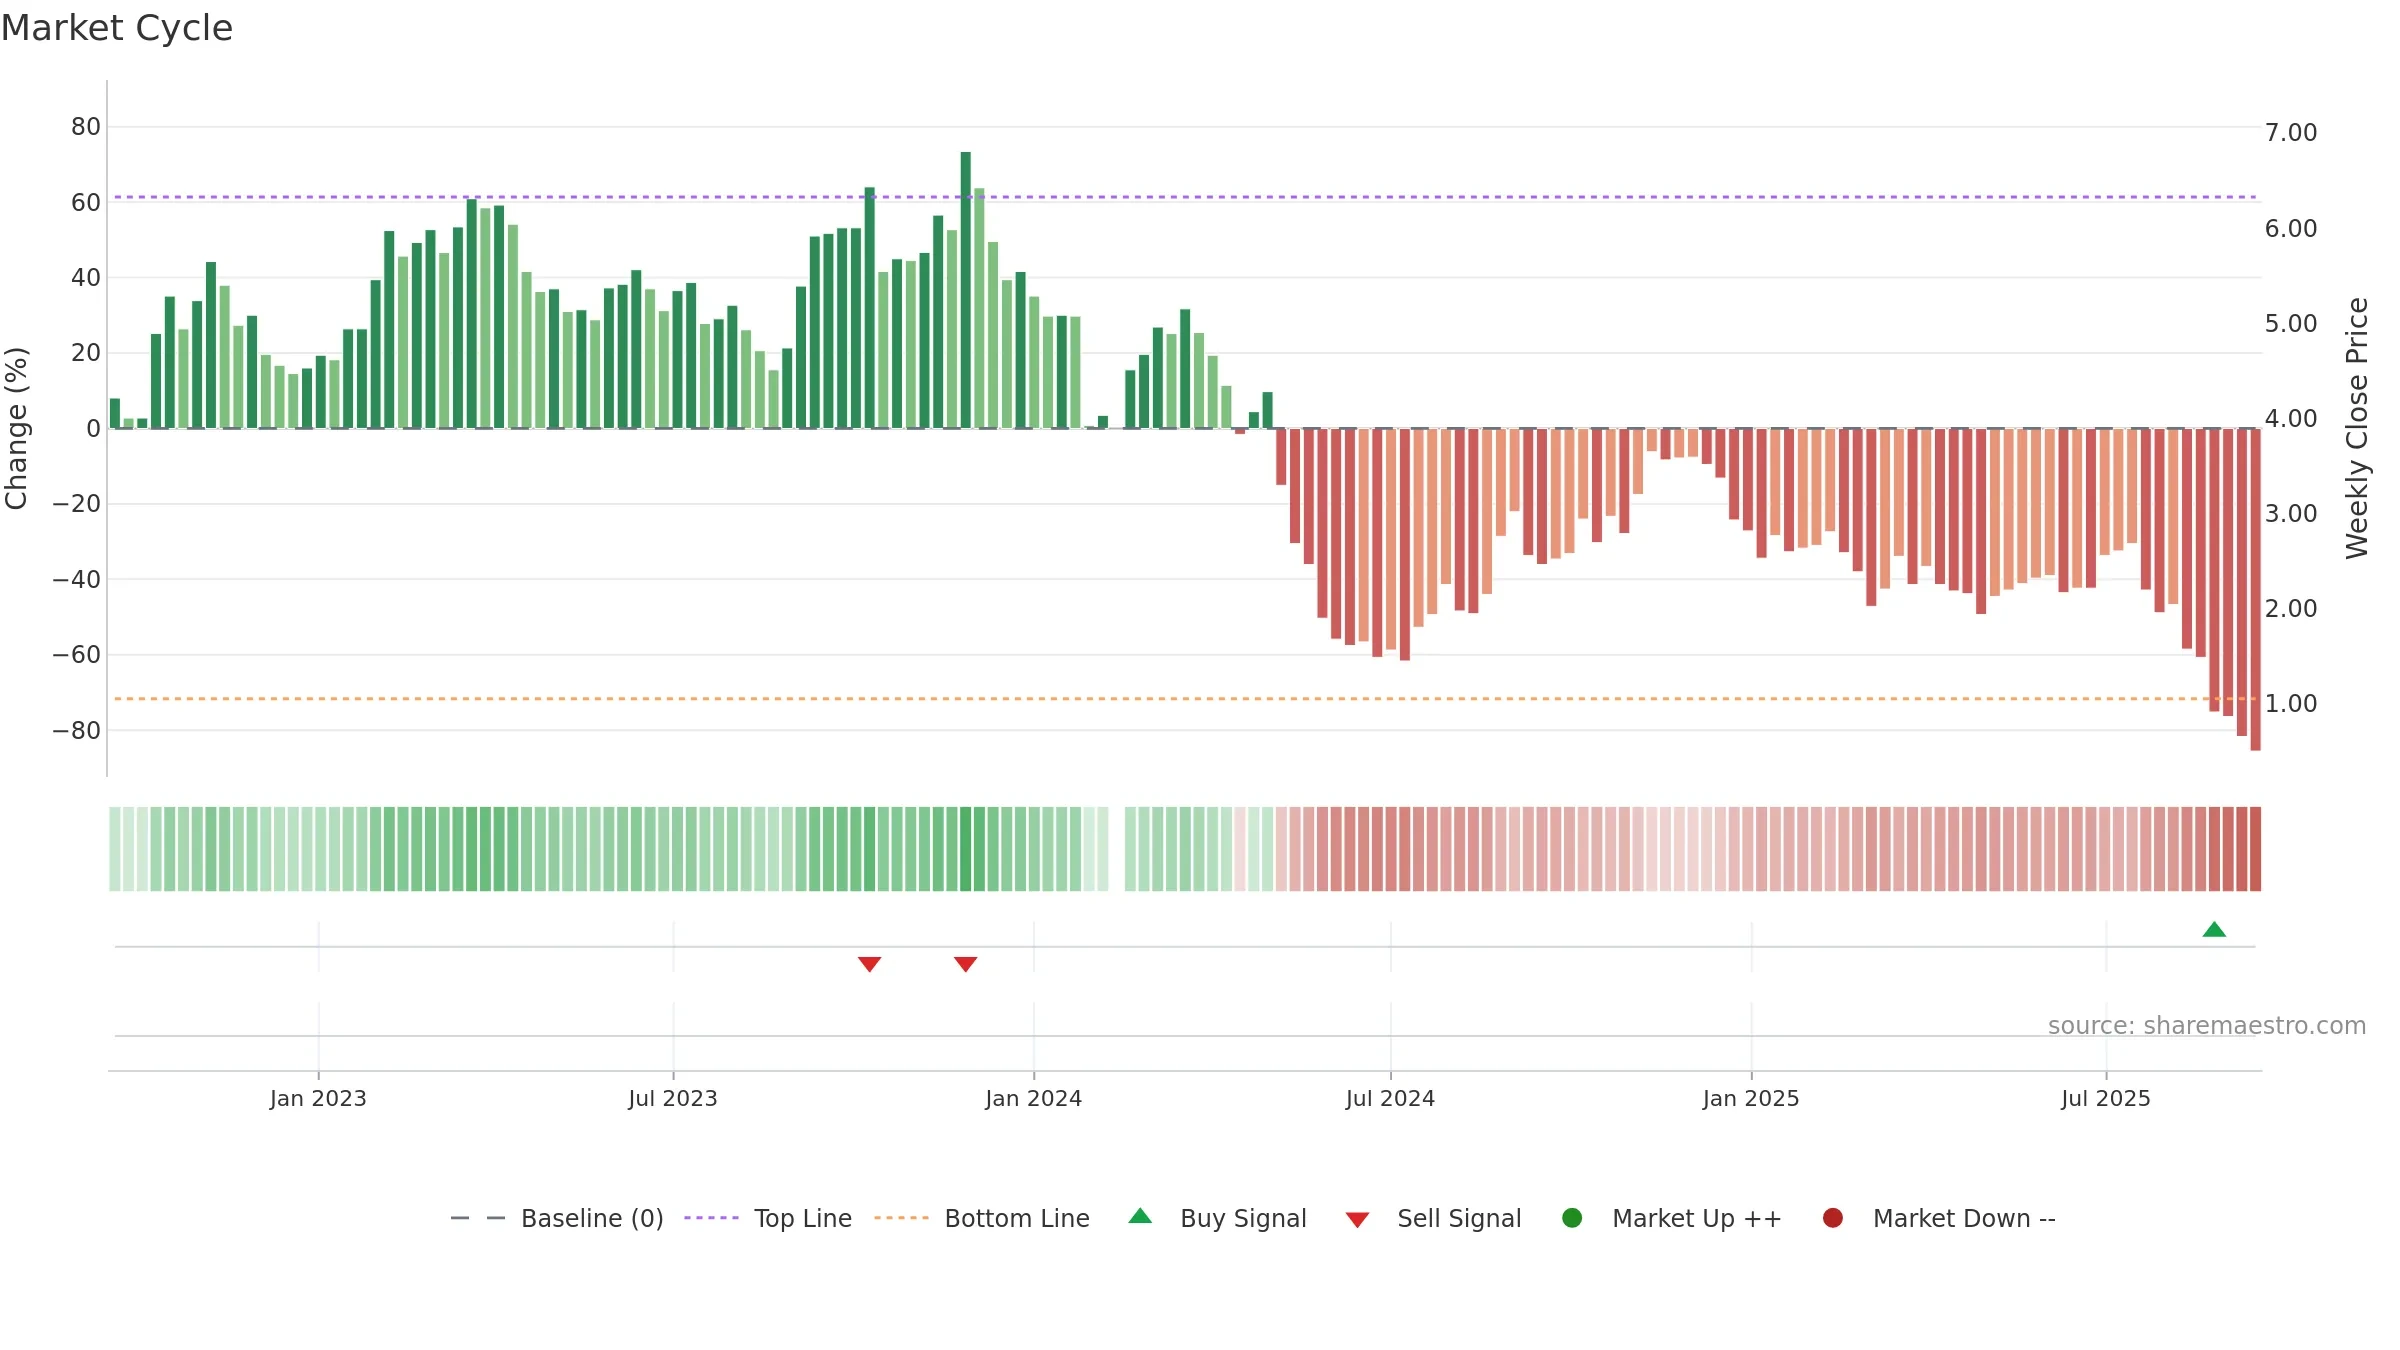Click the Jul 2023 axis label
This screenshot has width=2400, height=1350.
pyautogui.click(x=673, y=1098)
